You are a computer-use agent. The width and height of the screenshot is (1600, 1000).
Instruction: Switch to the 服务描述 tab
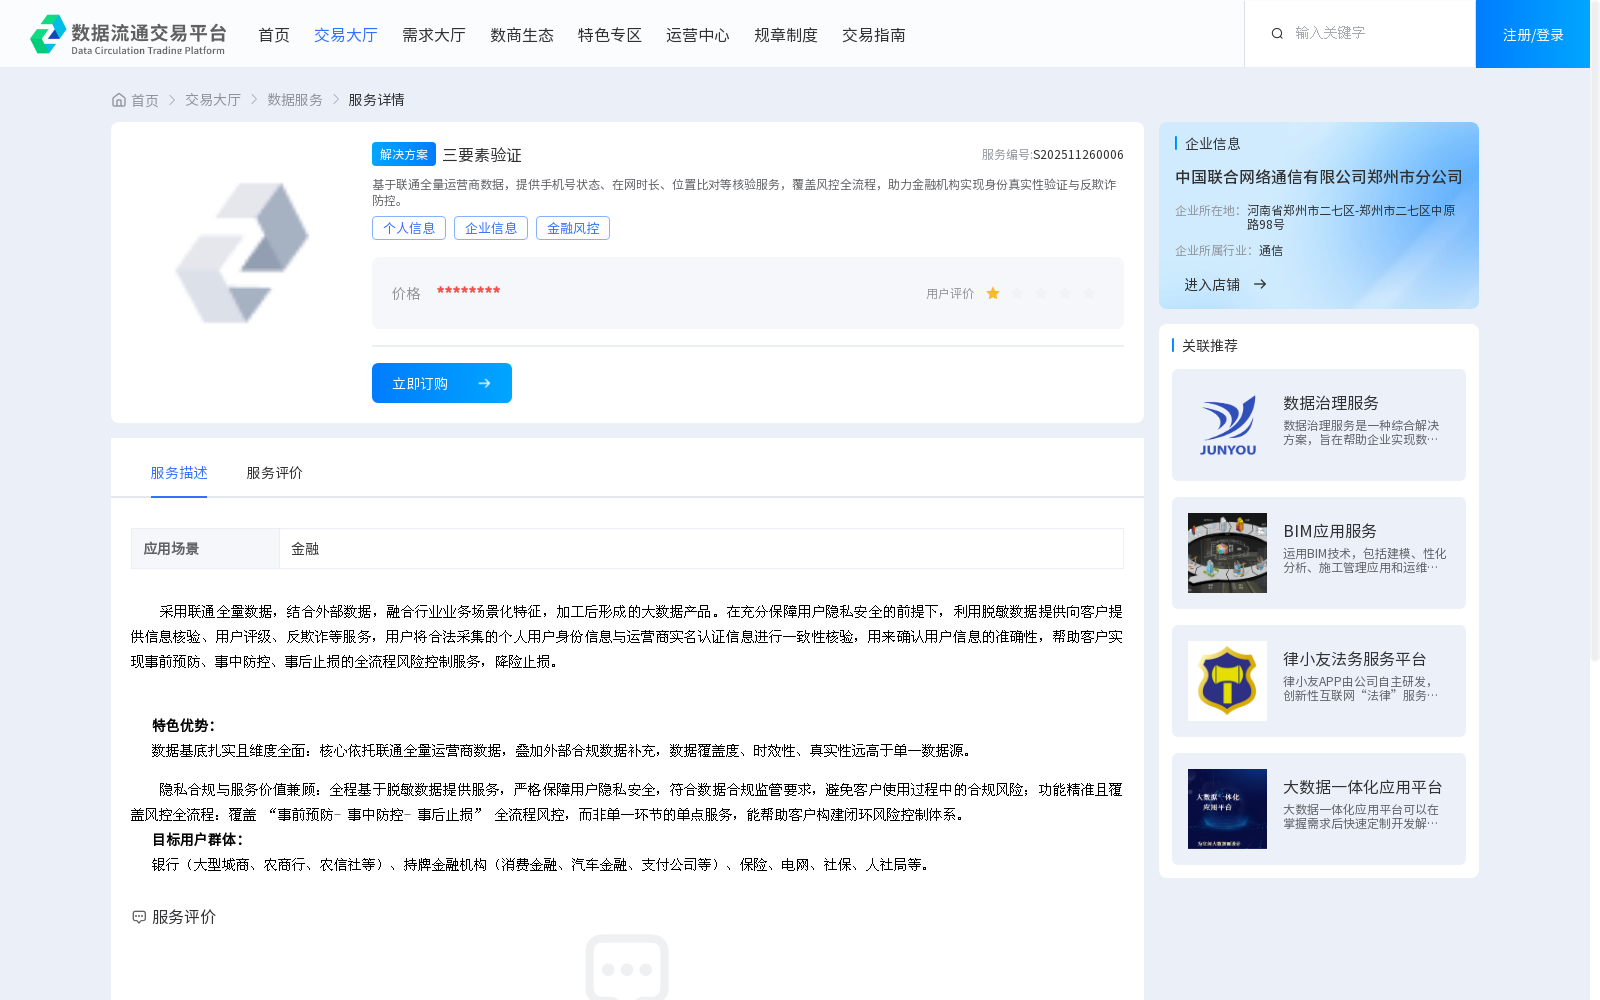tap(179, 473)
